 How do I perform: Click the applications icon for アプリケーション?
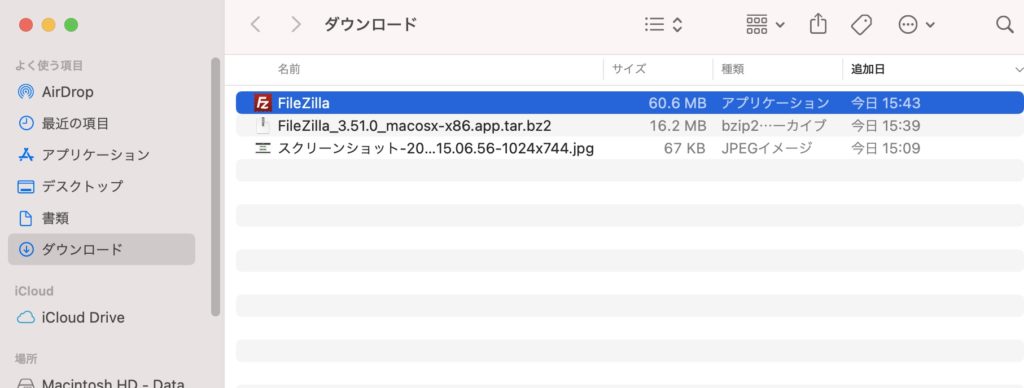click(x=25, y=155)
